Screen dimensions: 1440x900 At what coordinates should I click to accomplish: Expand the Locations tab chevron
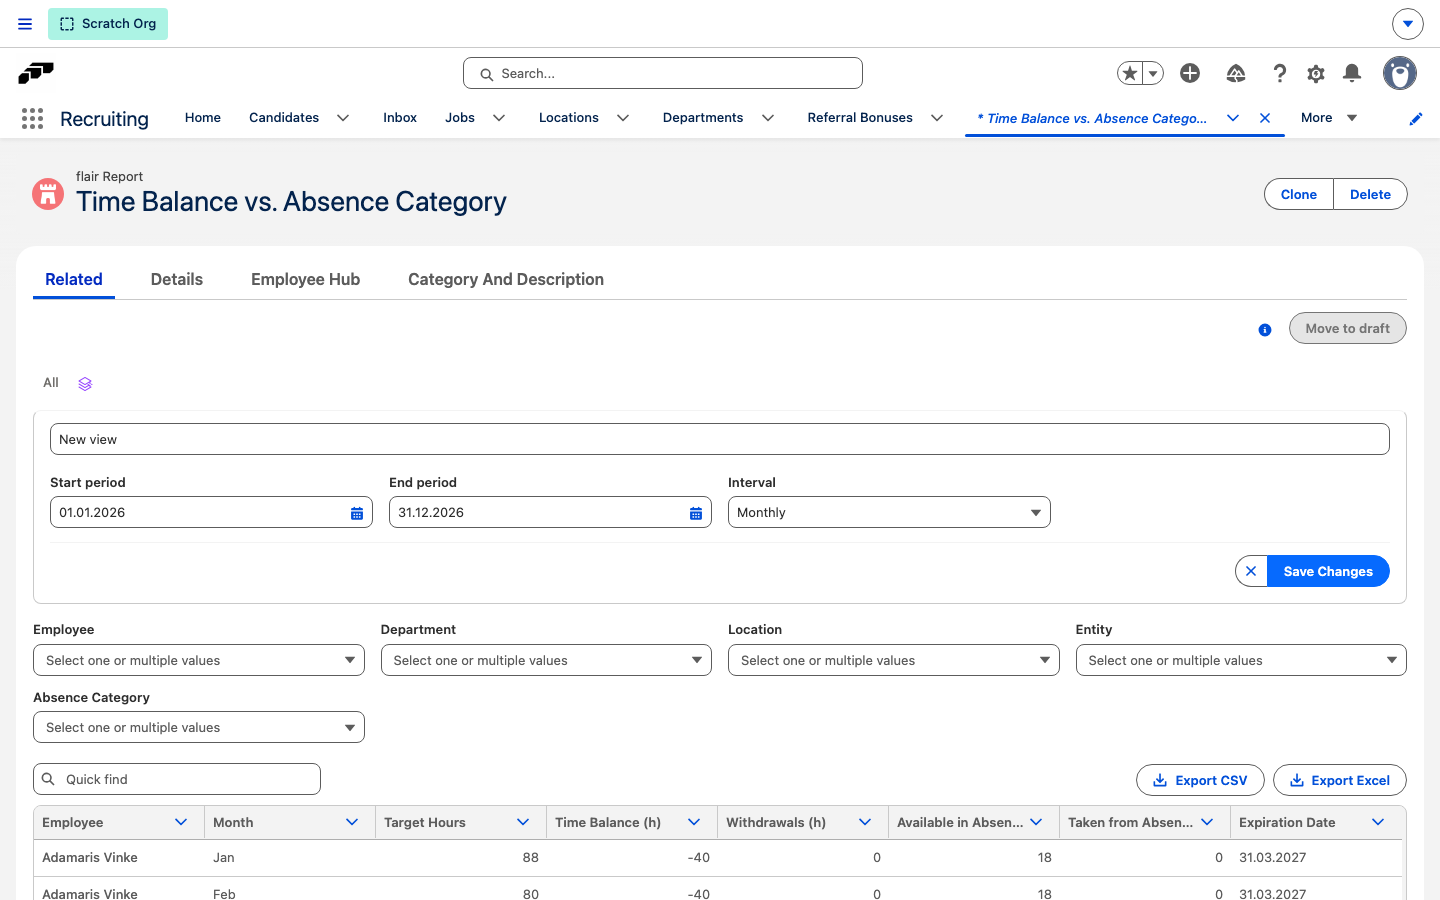[x=623, y=118]
